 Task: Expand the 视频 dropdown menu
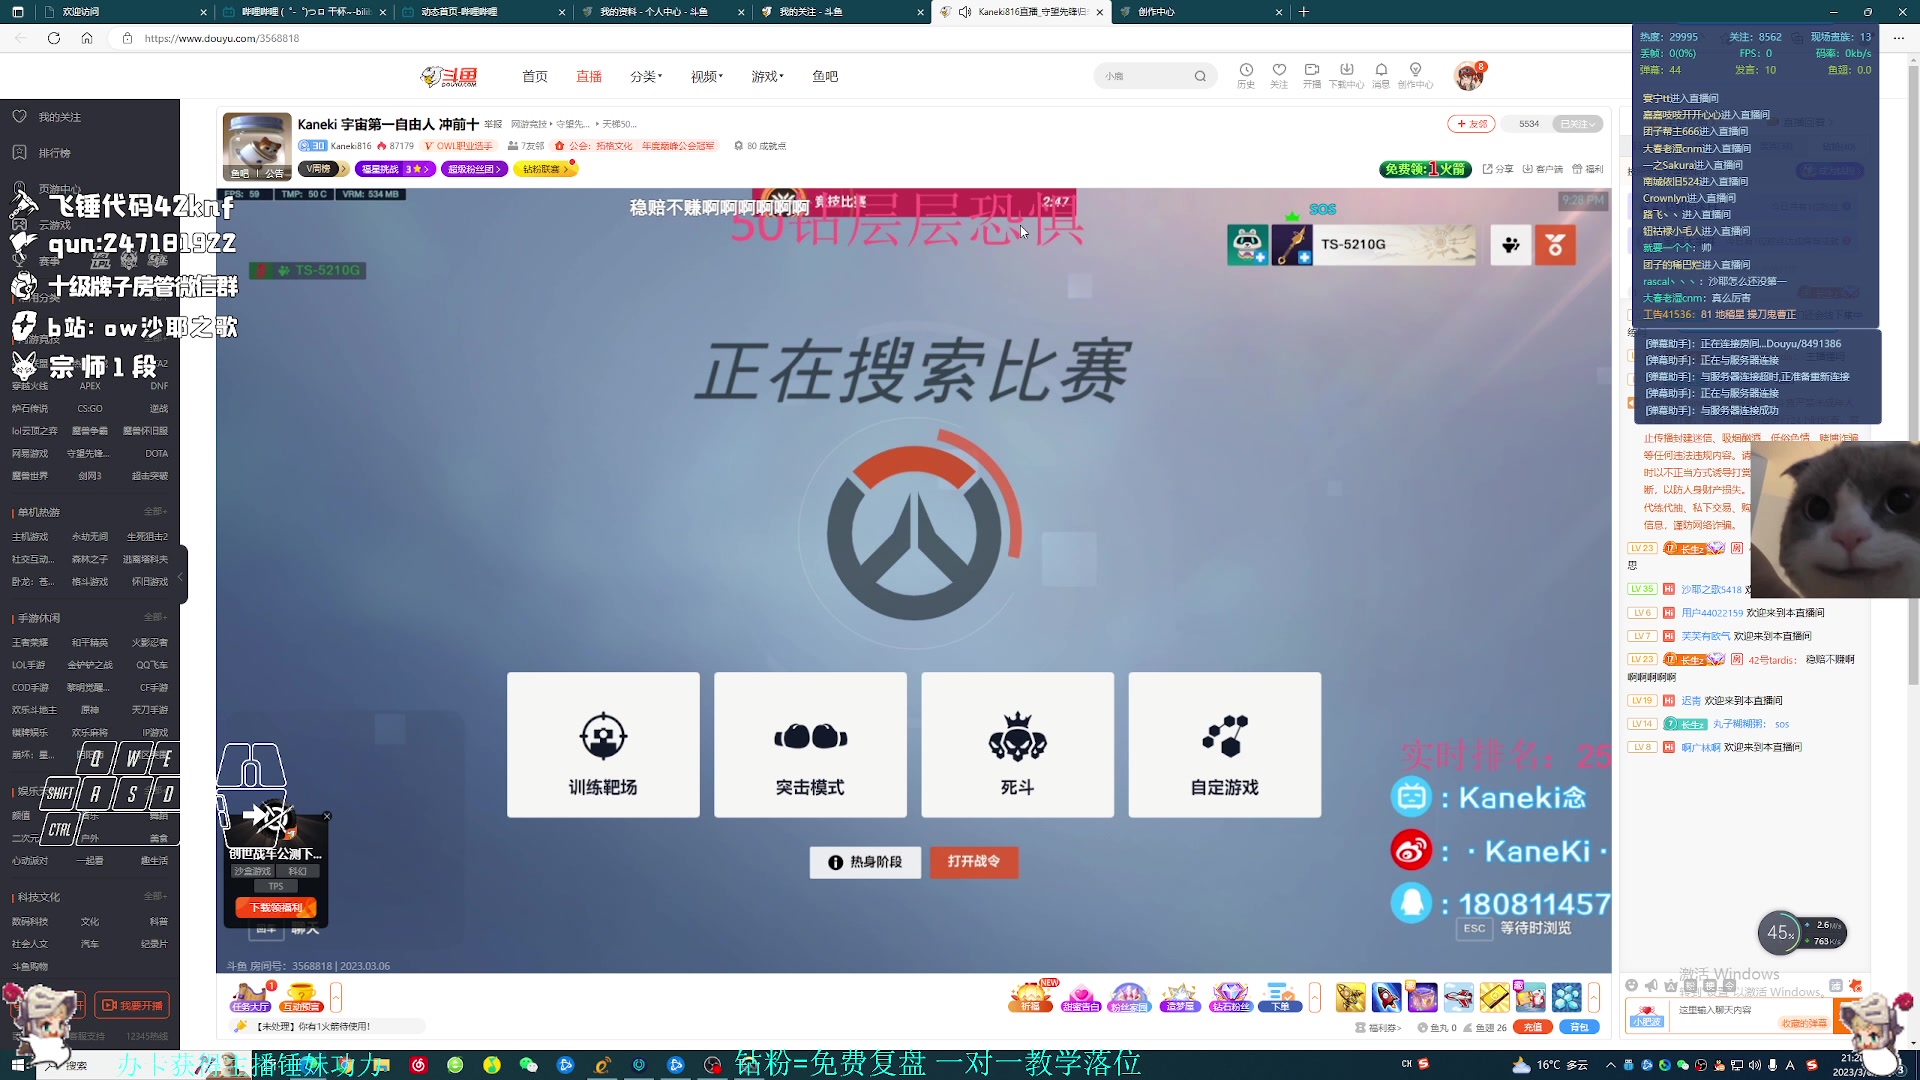[x=707, y=76]
